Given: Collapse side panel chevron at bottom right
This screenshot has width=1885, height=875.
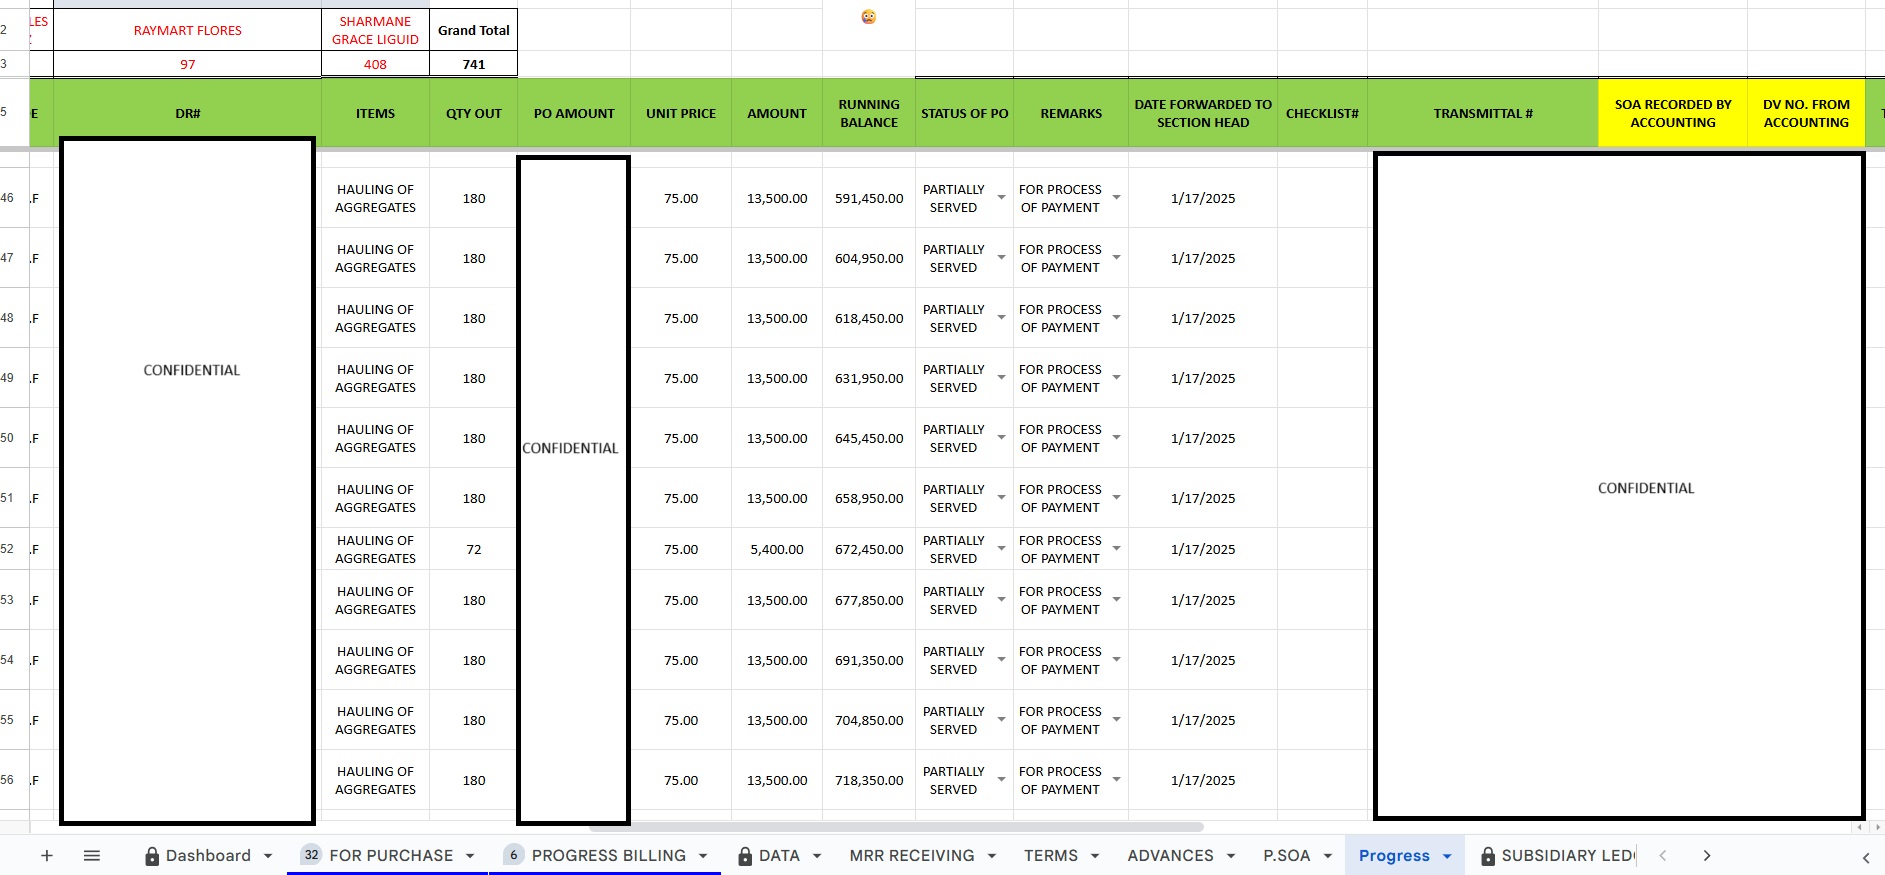Looking at the screenshot, I should [1865, 857].
